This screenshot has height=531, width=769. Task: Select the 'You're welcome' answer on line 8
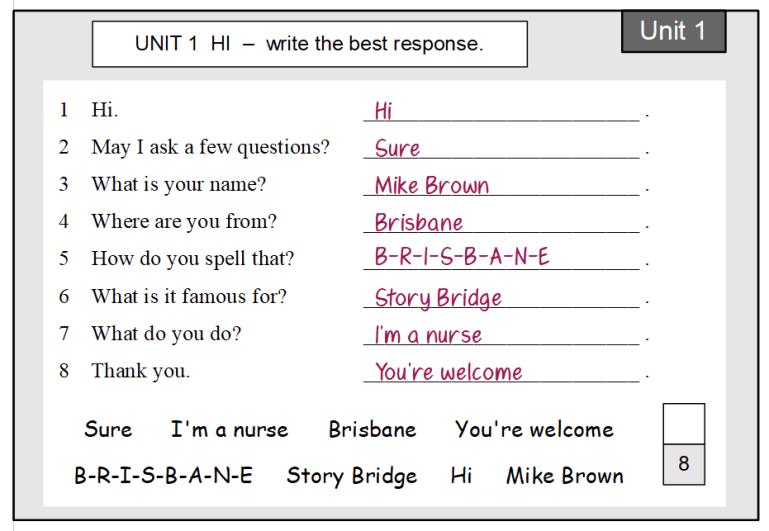(448, 372)
